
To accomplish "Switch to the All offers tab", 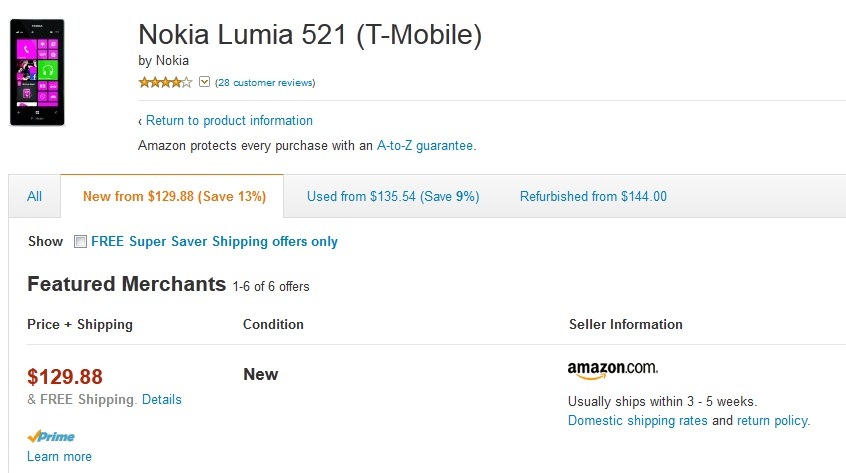I will pos(35,196).
